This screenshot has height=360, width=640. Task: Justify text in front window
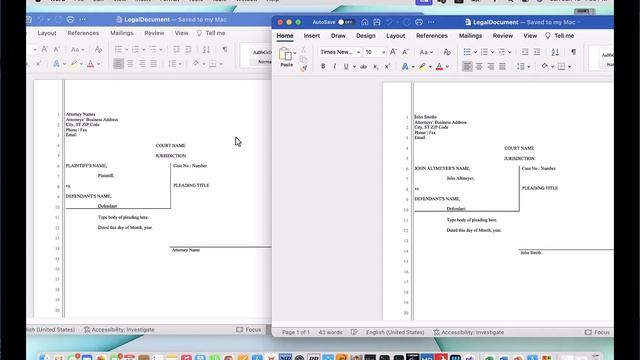pyautogui.click(x=502, y=66)
